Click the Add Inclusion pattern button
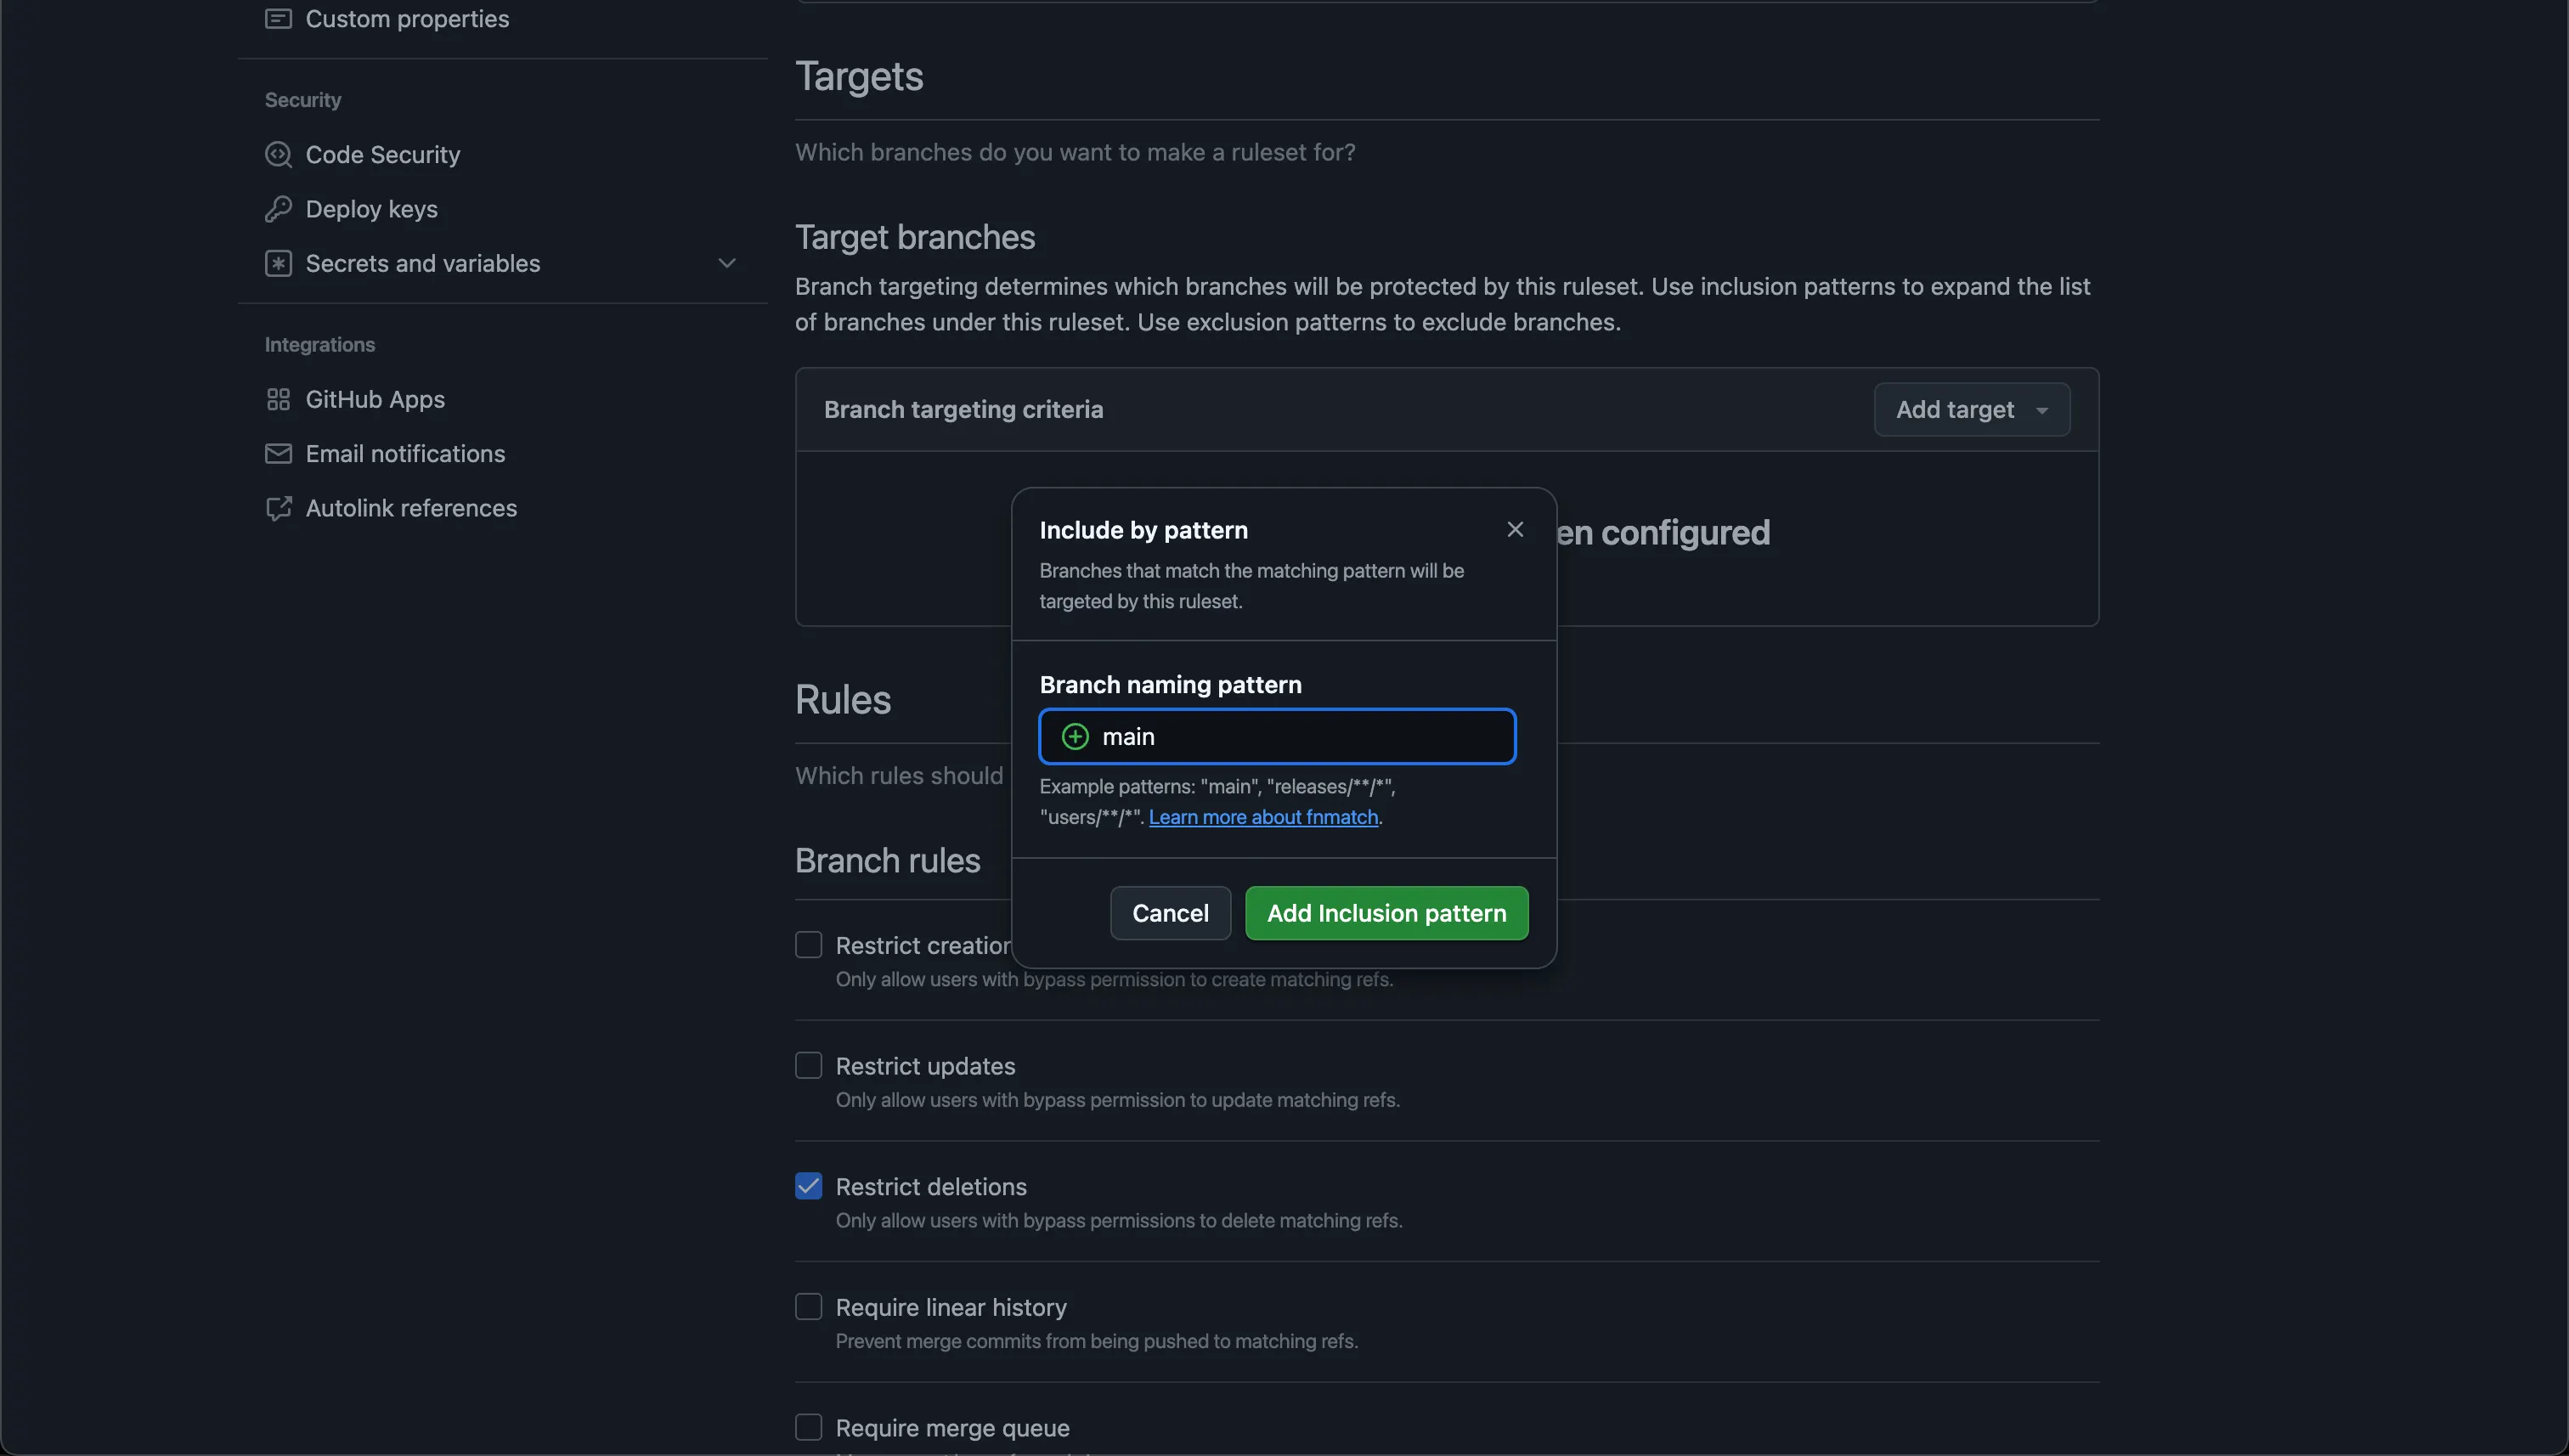The width and height of the screenshot is (2569, 1456). [1386, 912]
